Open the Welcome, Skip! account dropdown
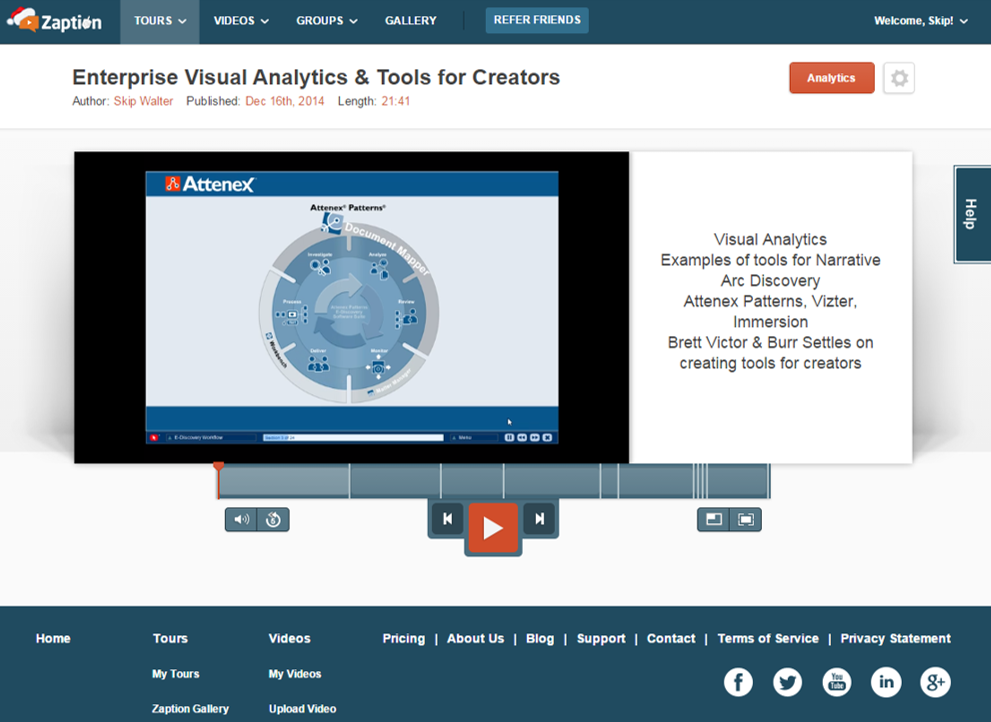The height and width of the screenshot is (722, 991). 920,21
